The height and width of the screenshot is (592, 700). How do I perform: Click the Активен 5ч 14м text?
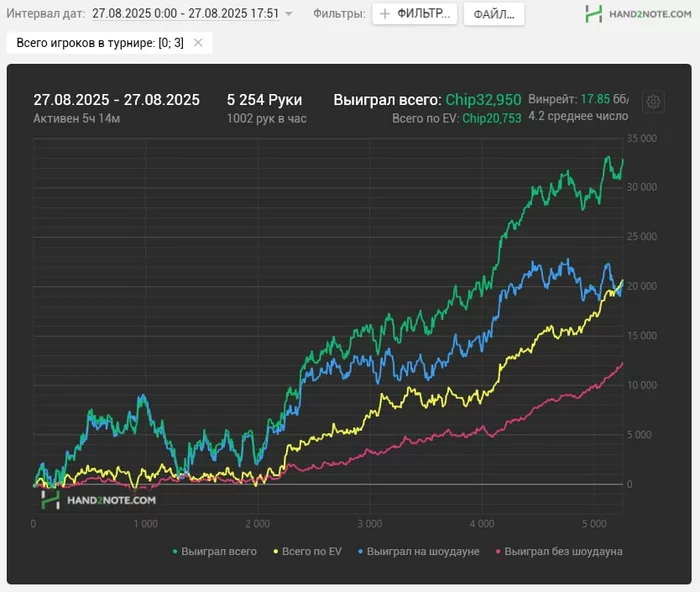tap(77, 118)
